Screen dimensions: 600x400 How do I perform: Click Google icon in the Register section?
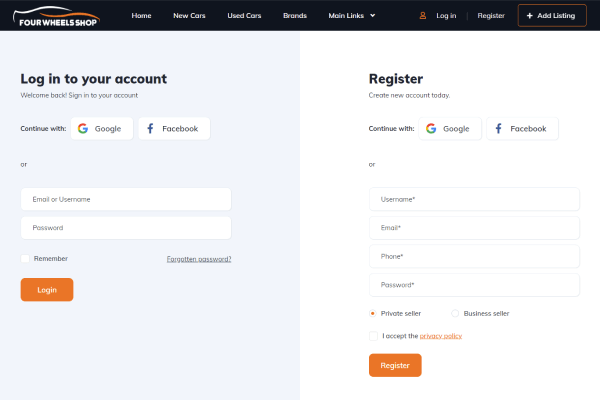(431, 129)
